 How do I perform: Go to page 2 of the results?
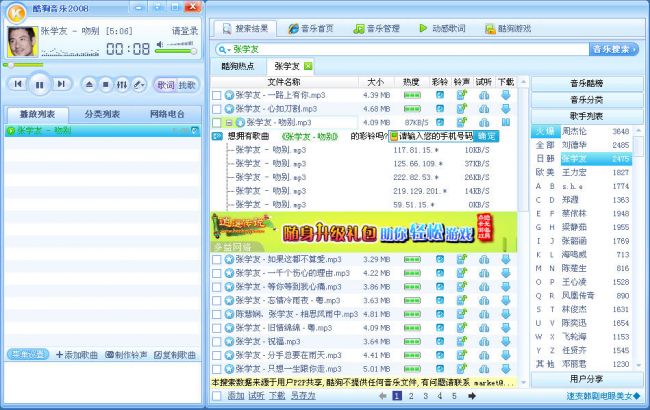[x=411, y=396]
